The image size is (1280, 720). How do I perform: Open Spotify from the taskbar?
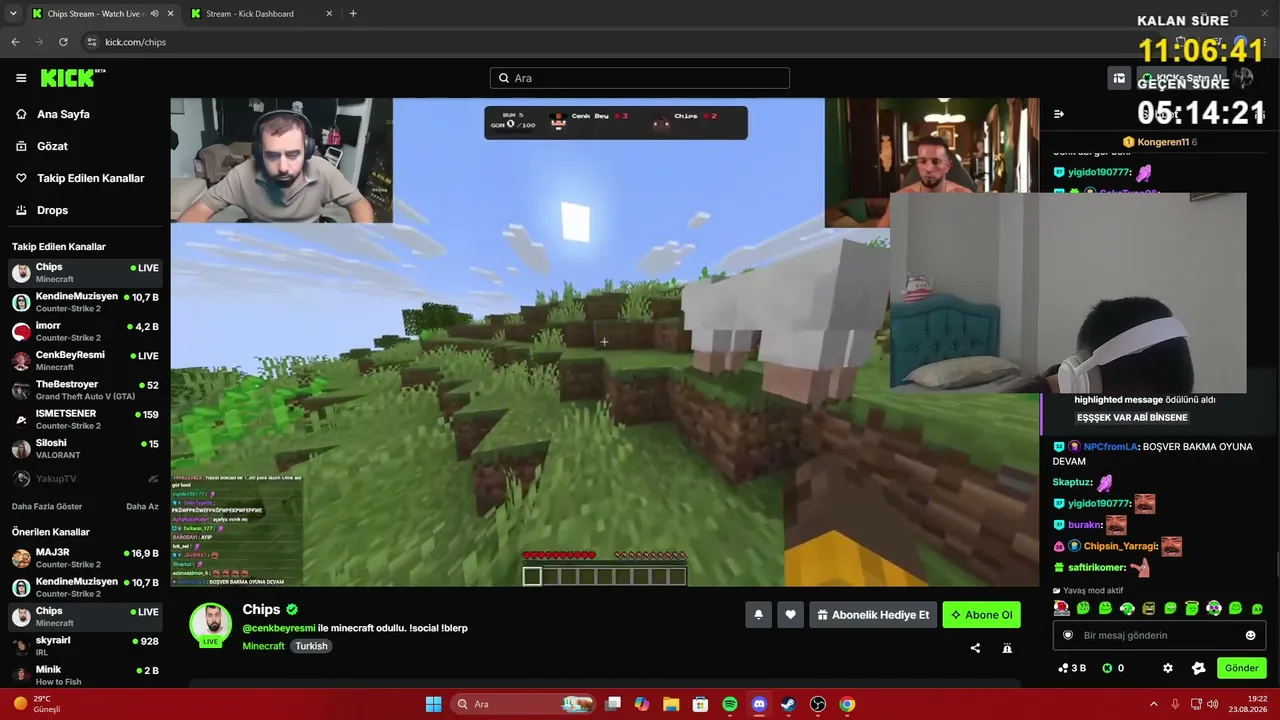(x=730, y=704)
